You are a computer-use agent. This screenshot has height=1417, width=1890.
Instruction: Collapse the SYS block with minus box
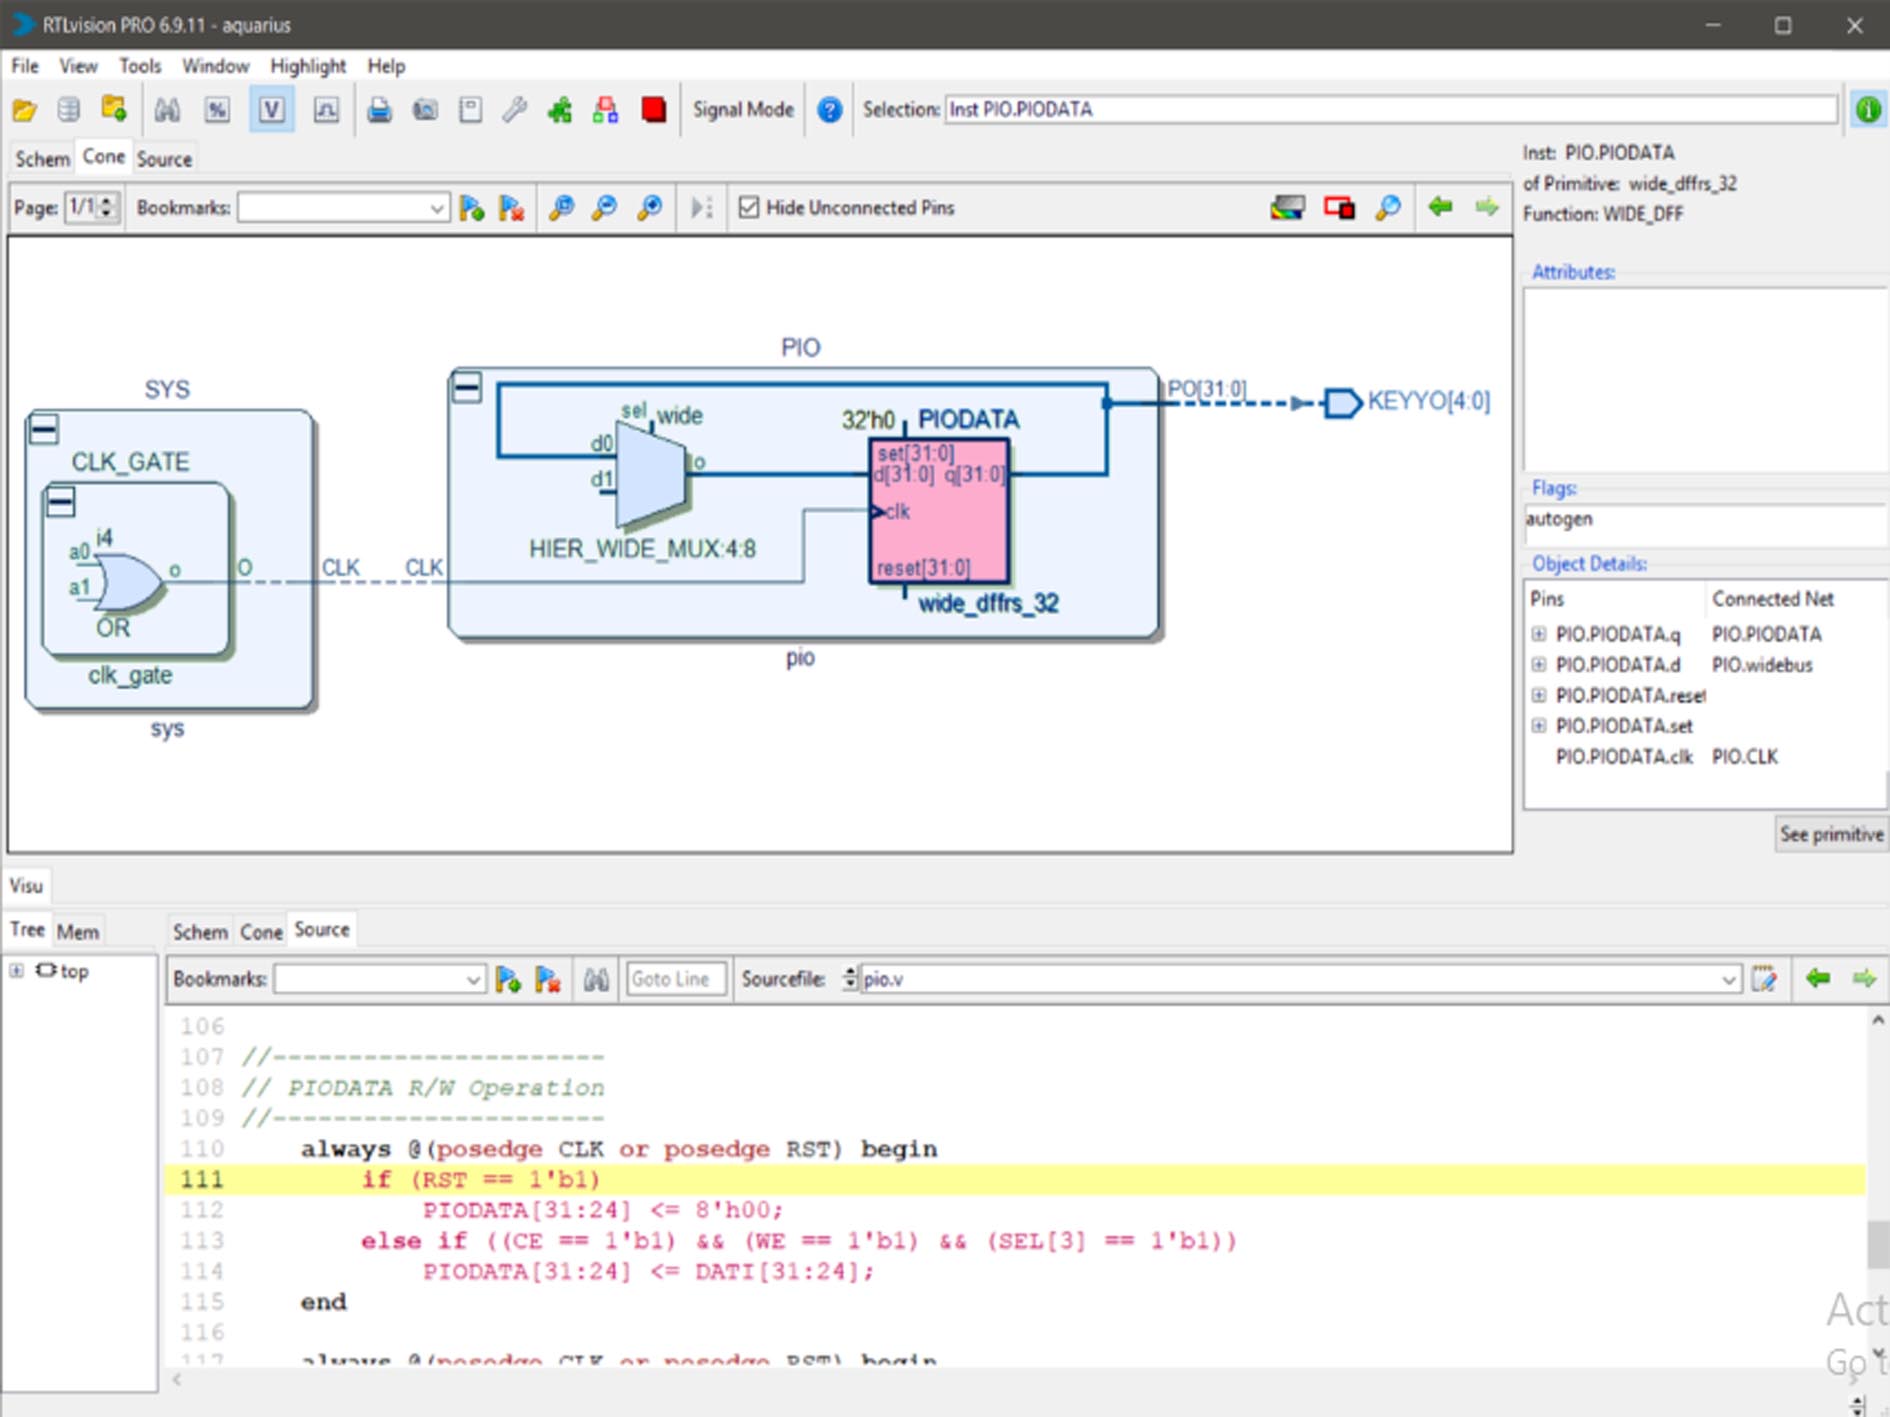point(44,429)
